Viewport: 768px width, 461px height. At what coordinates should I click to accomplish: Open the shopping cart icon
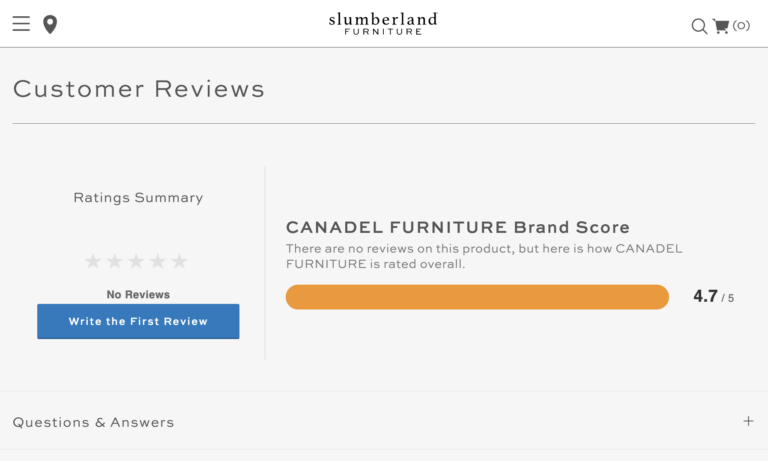[721, 26]
